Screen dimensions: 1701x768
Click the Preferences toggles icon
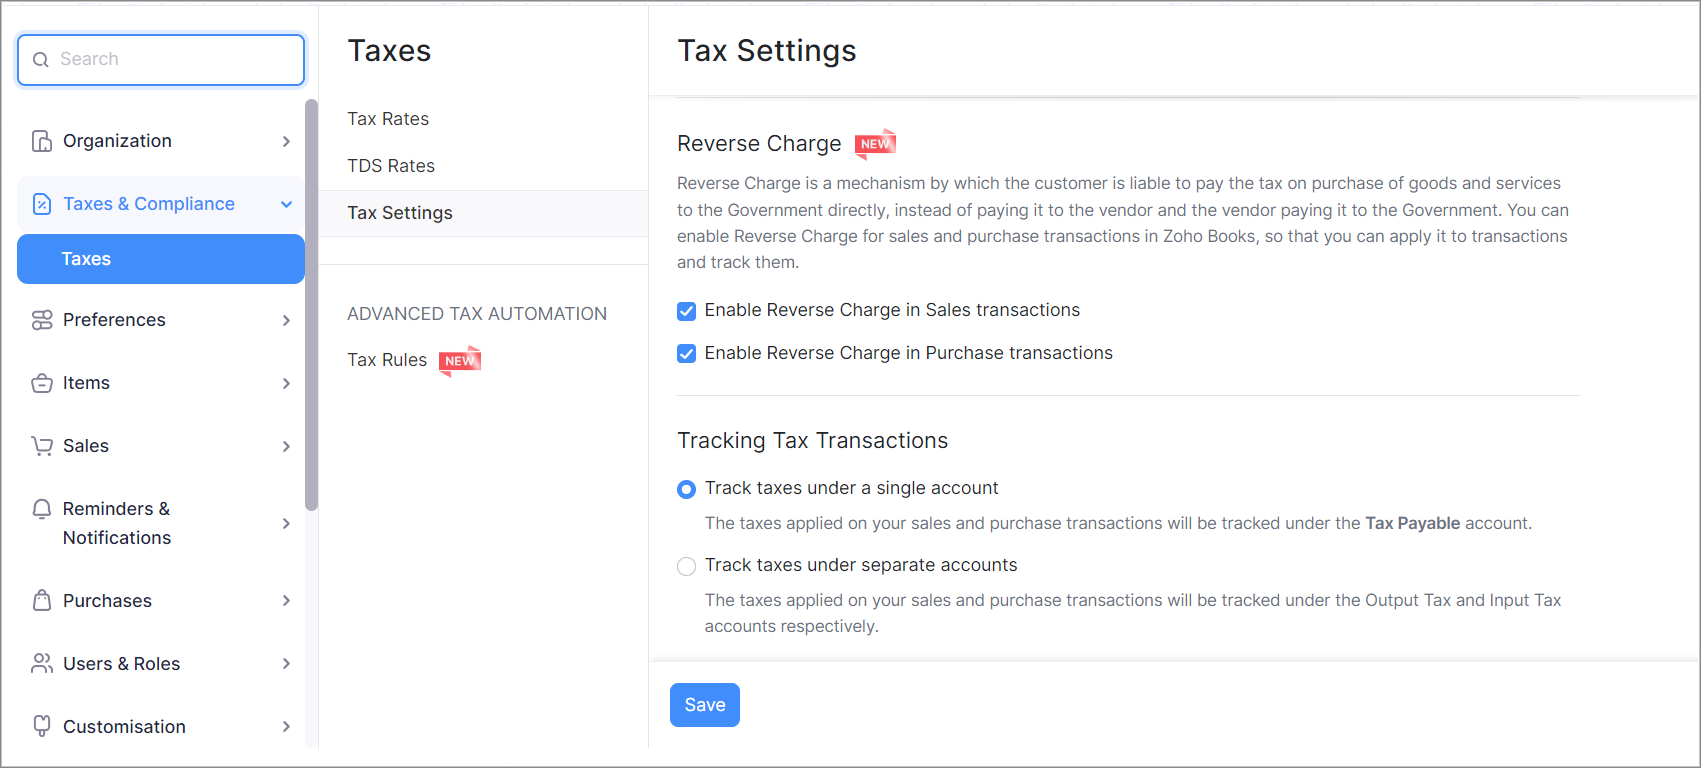coord(42,320)
